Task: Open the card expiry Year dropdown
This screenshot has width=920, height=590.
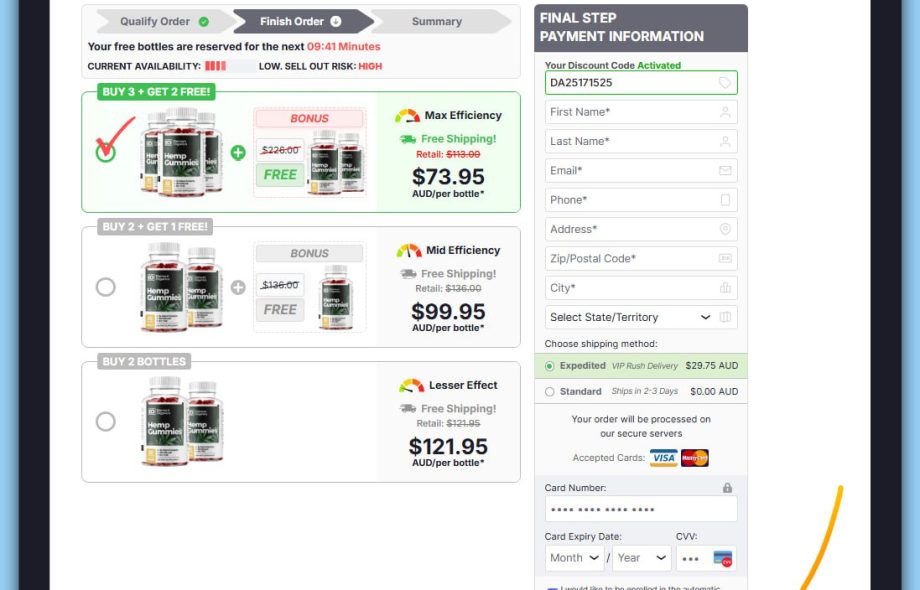Action: point(641,558)
